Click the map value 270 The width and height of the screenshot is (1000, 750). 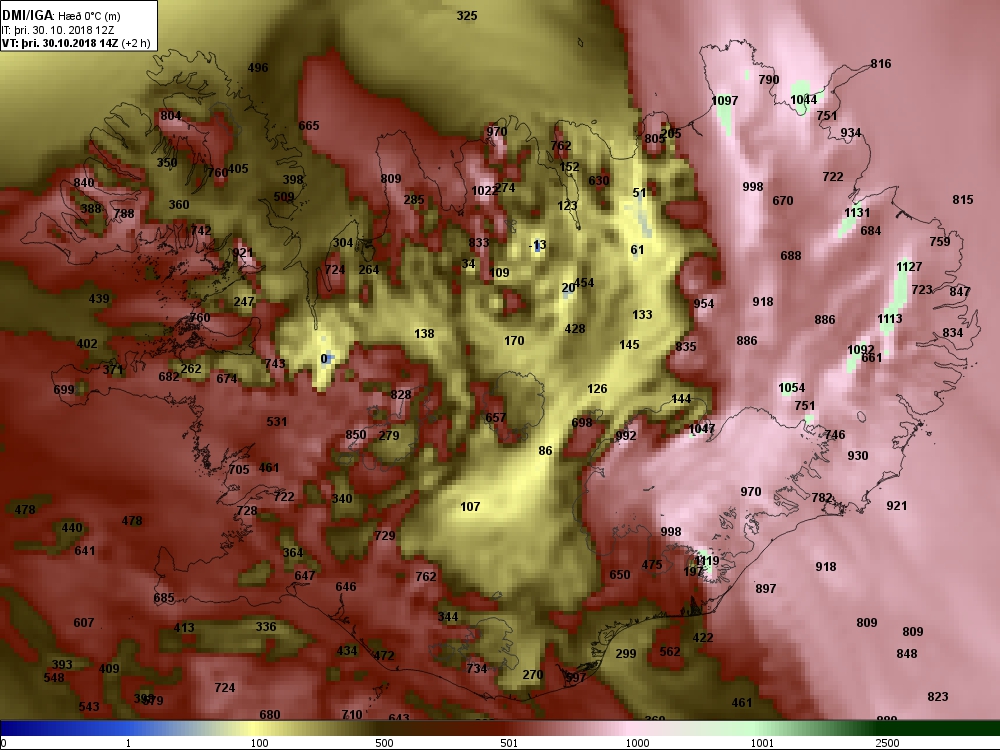(533, 674)
